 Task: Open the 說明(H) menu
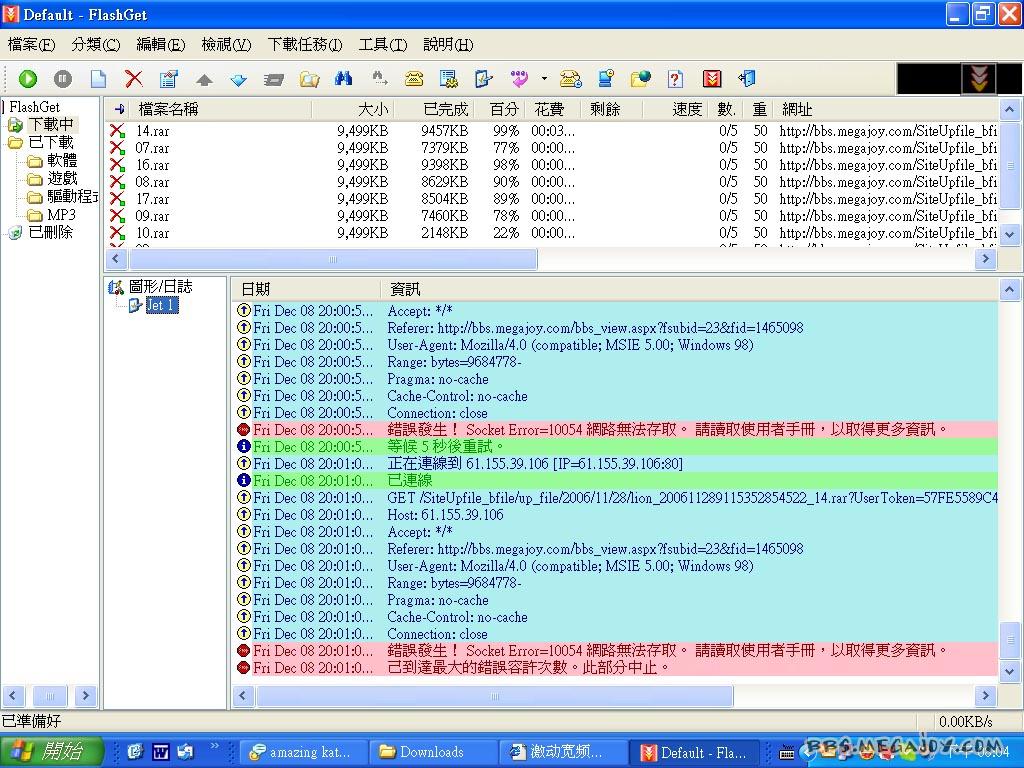tap(448, 44)
